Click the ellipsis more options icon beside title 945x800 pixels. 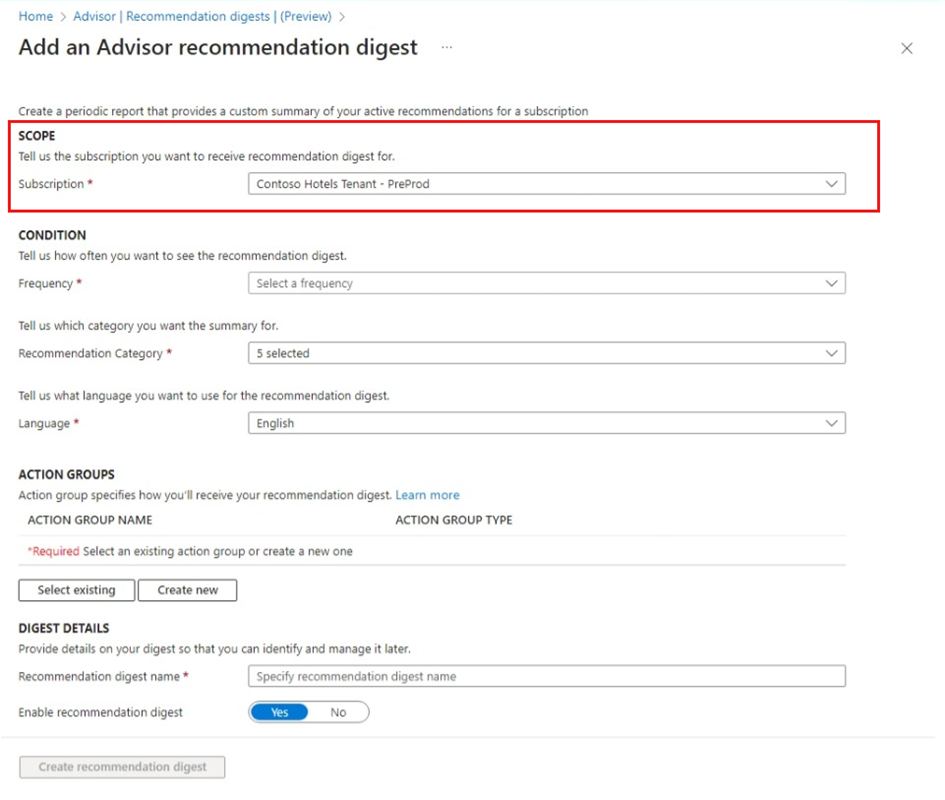447,47
